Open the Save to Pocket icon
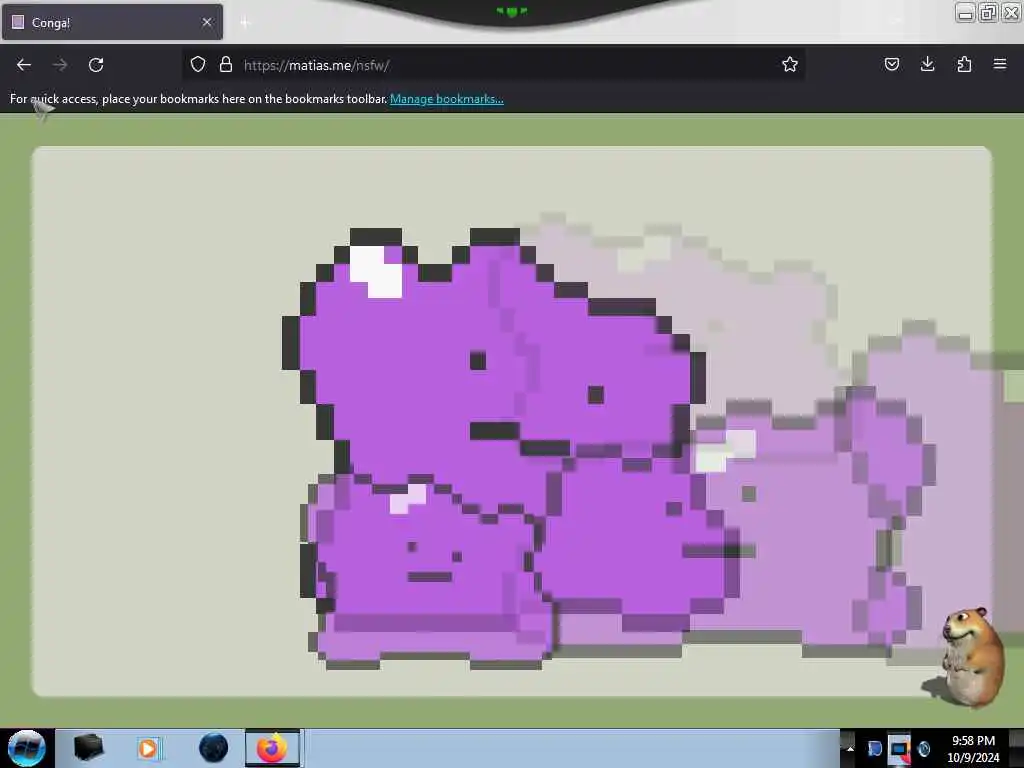 coord(891,64)
